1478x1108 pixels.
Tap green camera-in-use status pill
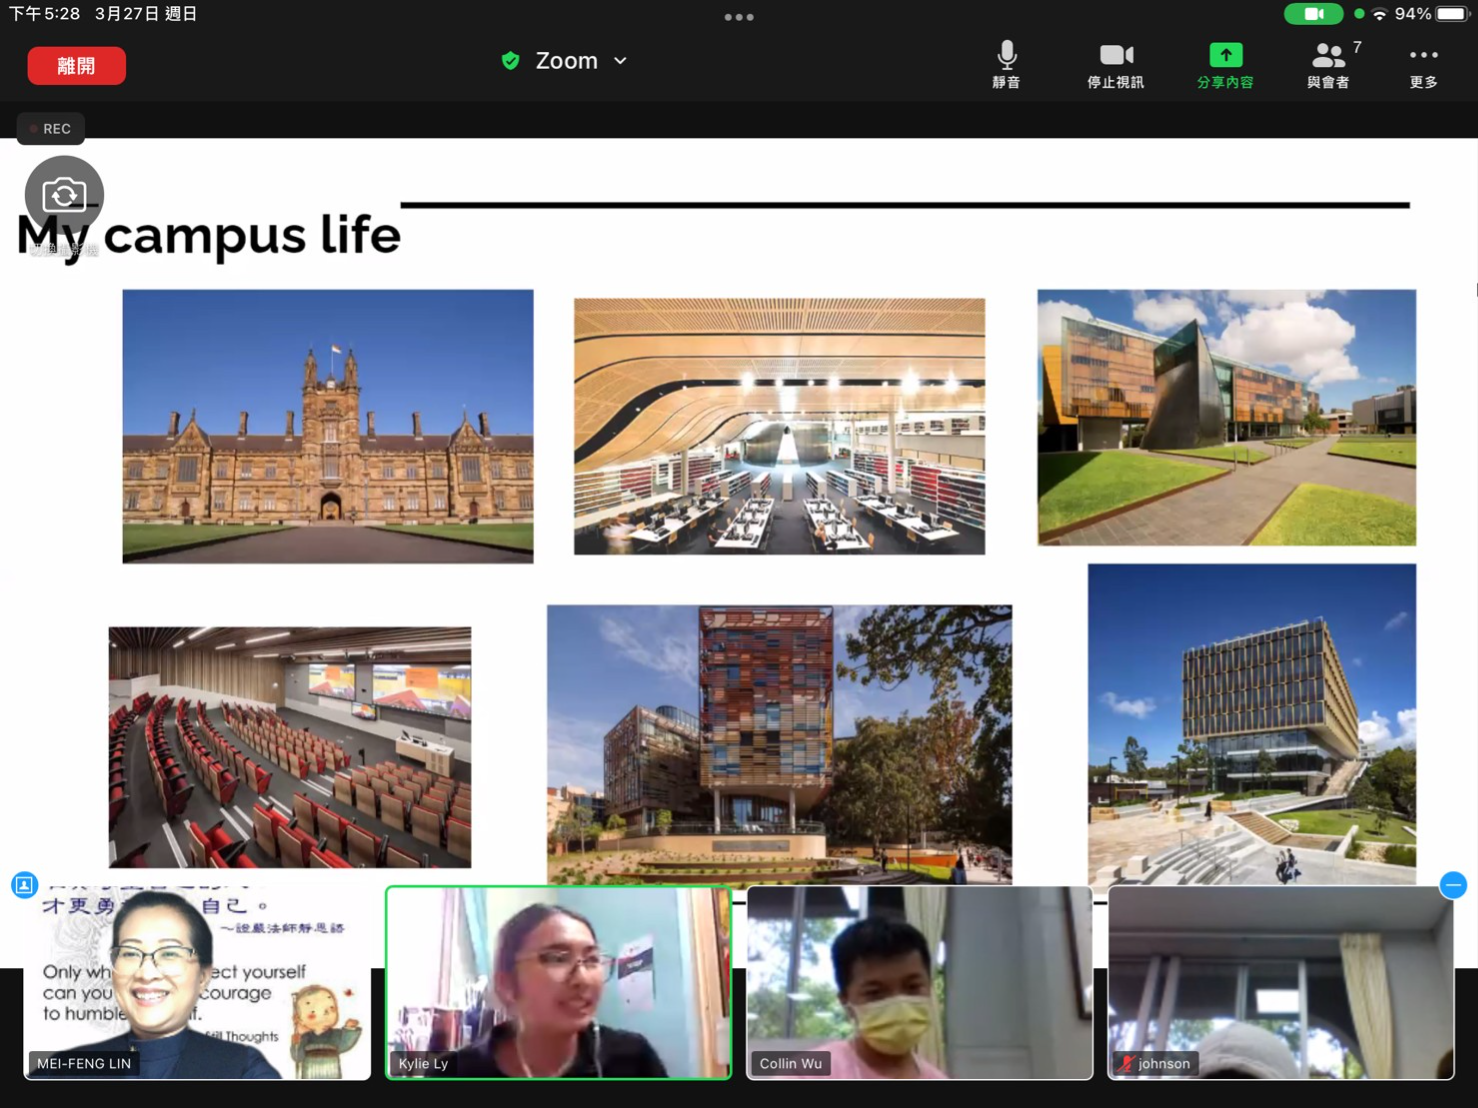1313,14
